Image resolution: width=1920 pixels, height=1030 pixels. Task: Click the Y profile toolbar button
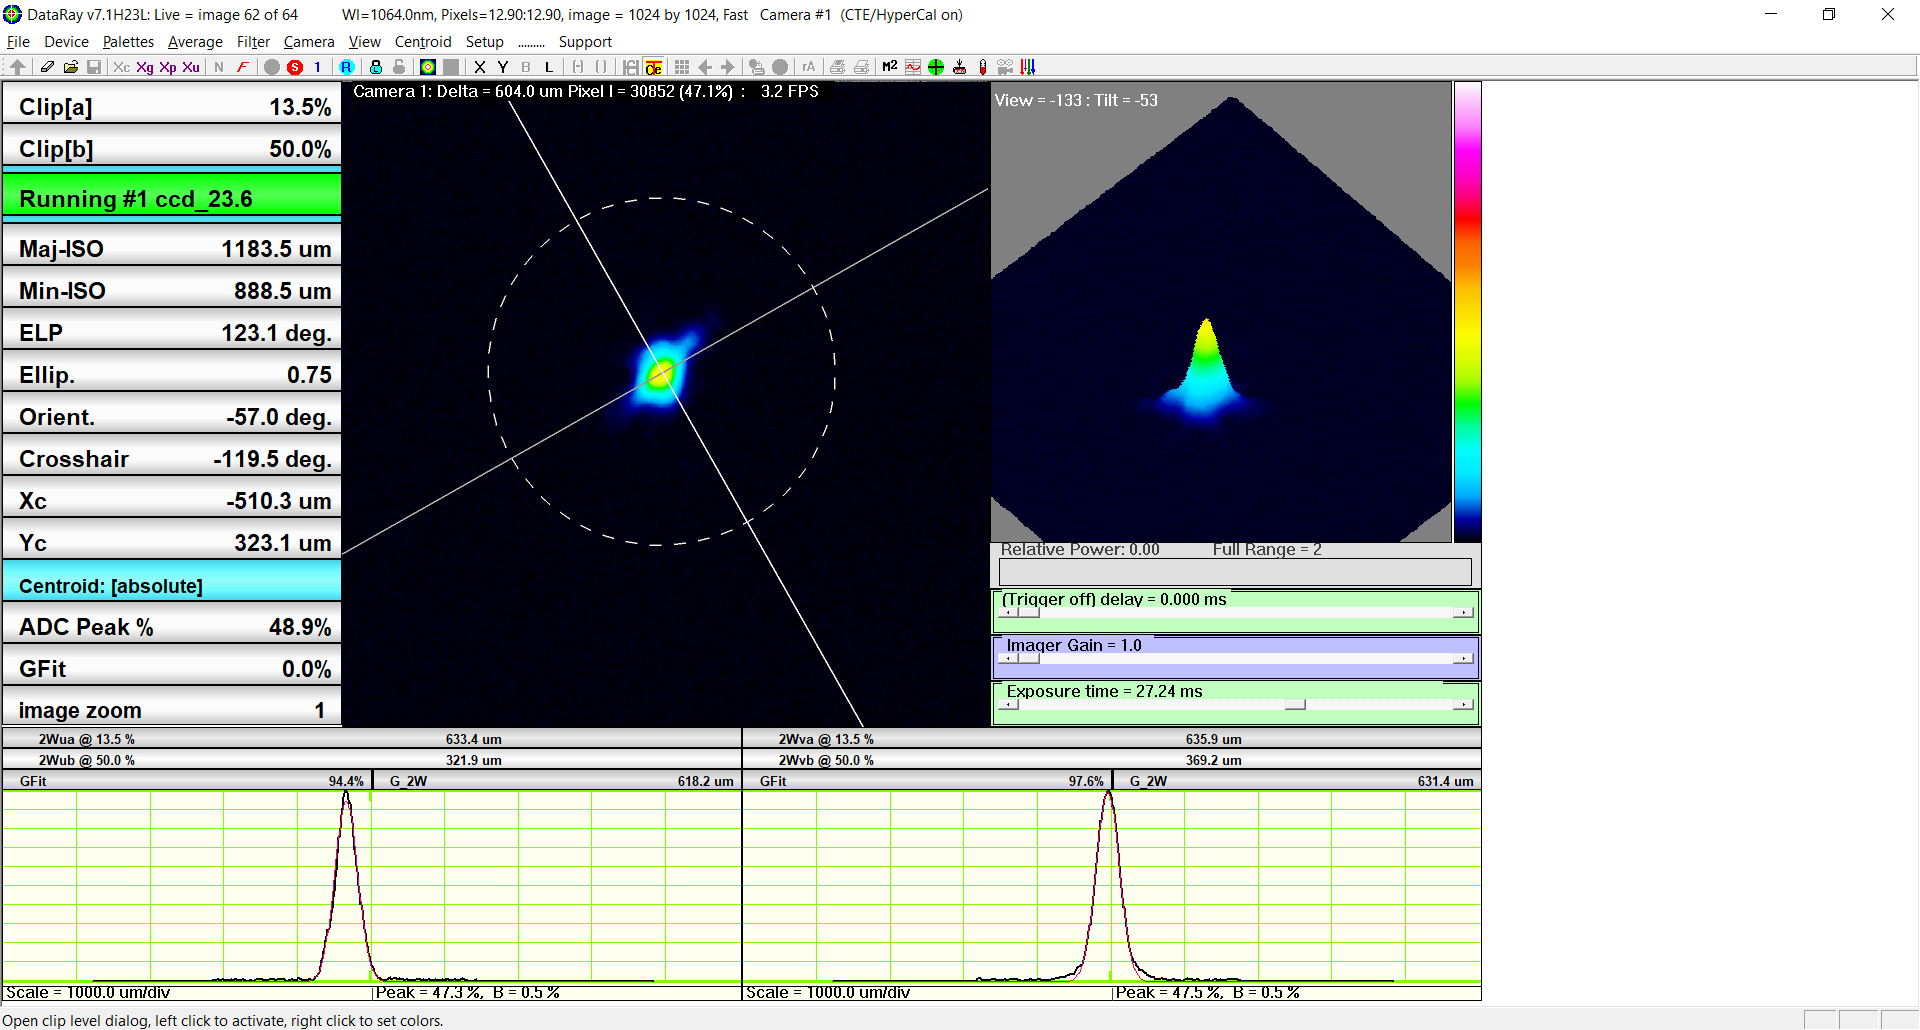tap(503, 67)
